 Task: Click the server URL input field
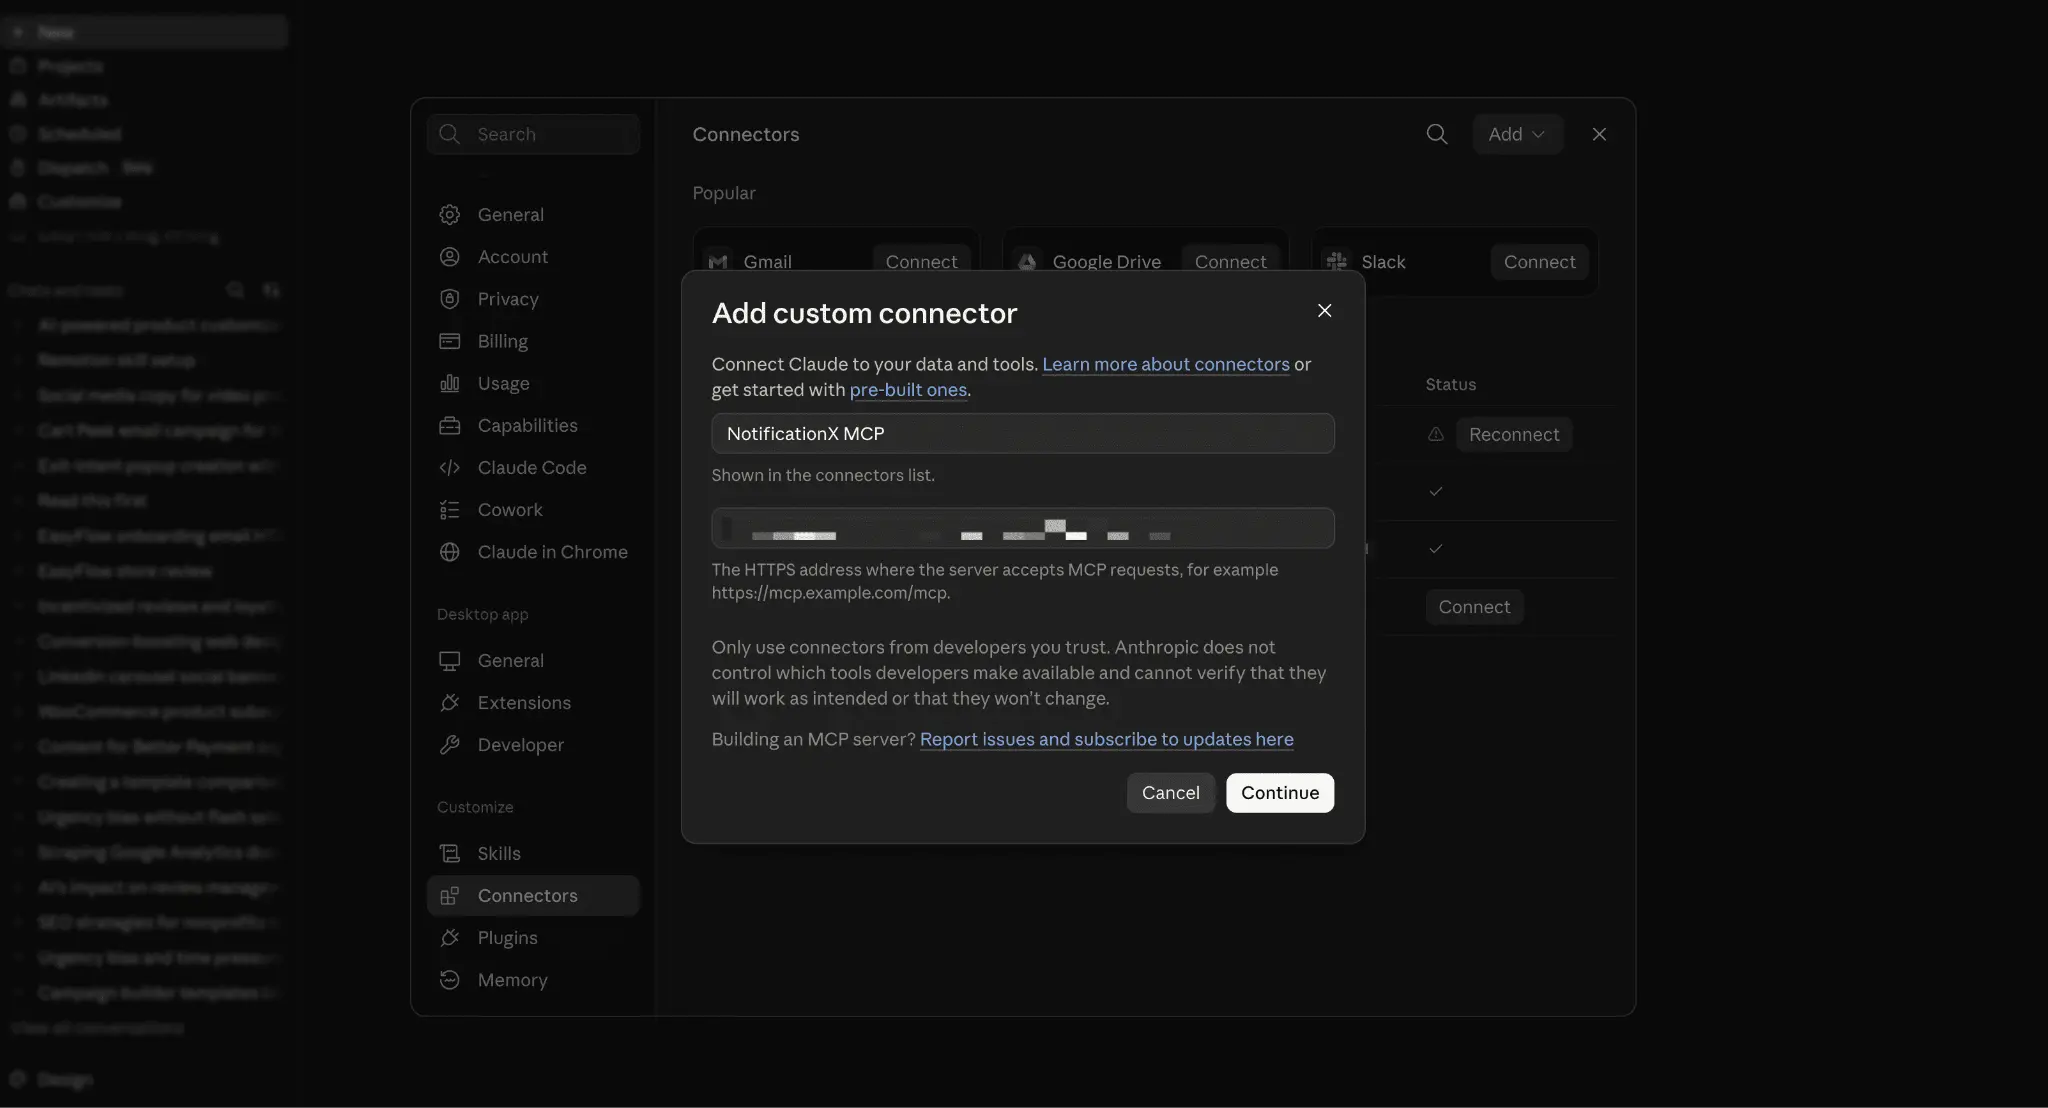(x=1022, y=528)
